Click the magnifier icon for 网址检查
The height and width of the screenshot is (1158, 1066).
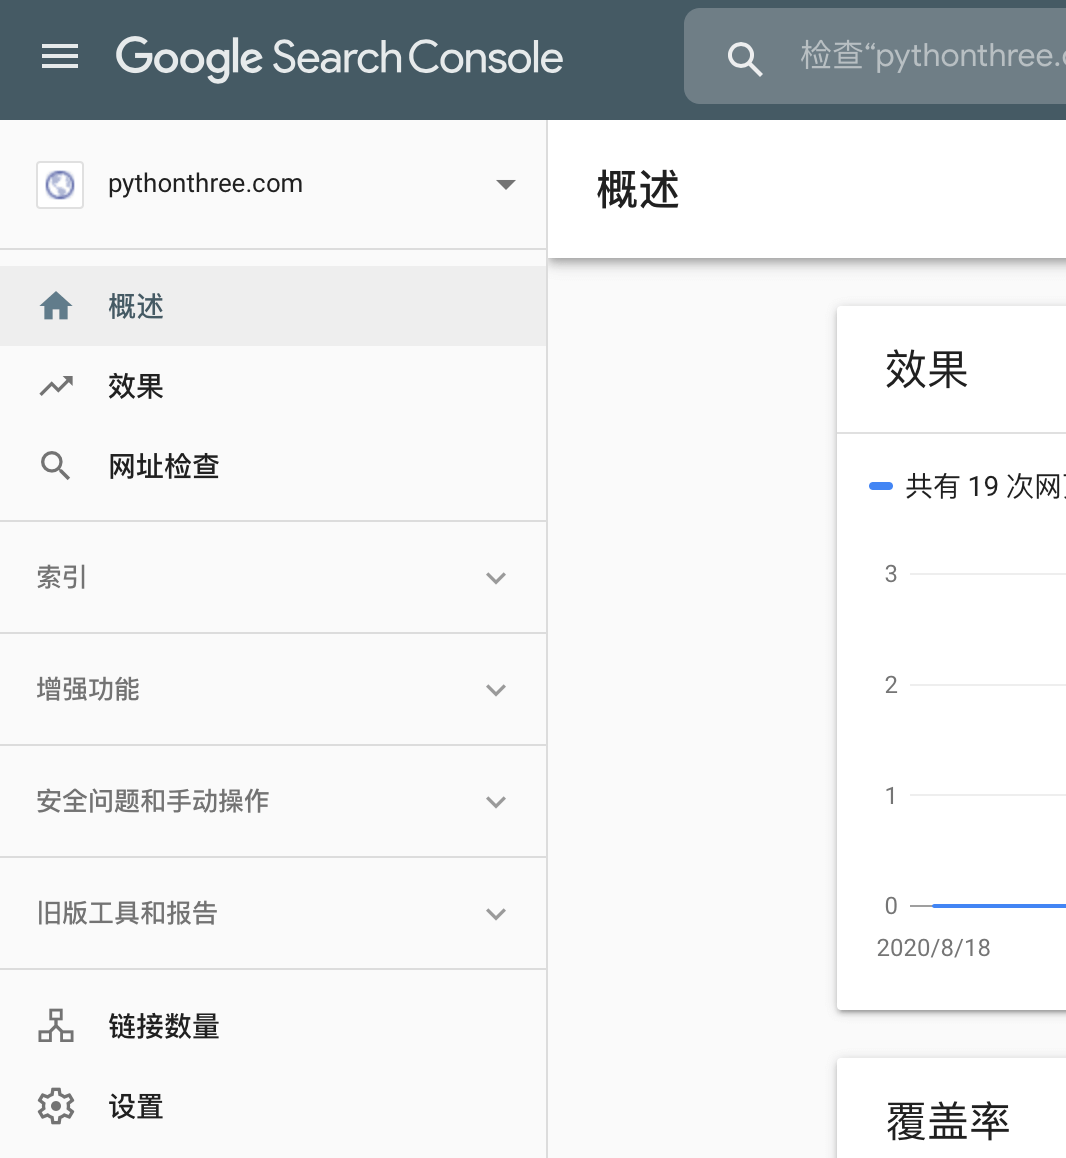click(55, 466)
